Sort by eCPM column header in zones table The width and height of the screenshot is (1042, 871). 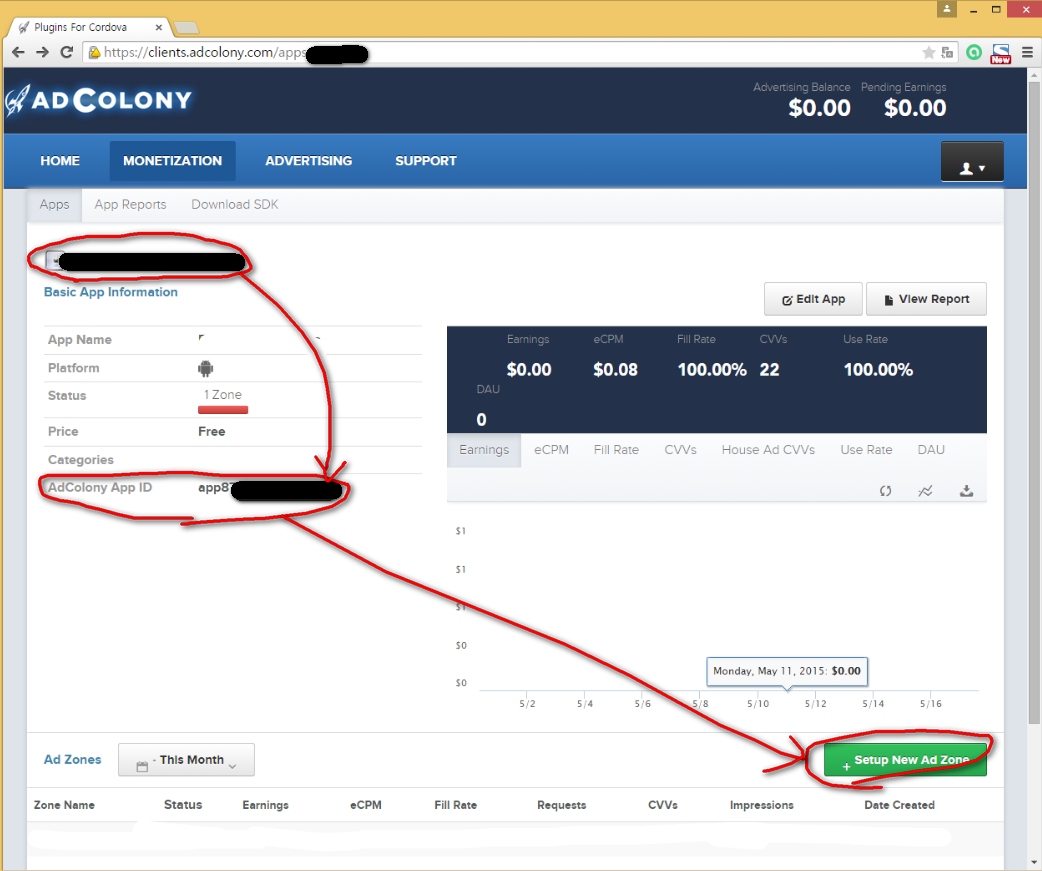click(365, 805)
